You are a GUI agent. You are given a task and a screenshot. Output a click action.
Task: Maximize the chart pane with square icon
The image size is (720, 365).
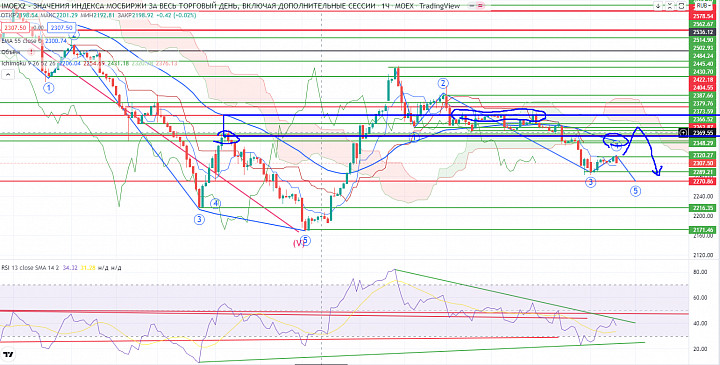(681, 6)
